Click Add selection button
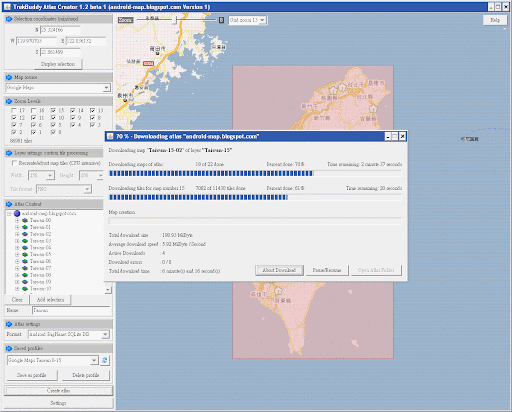This screenshot has width=512, height=412. click(50, 300)
